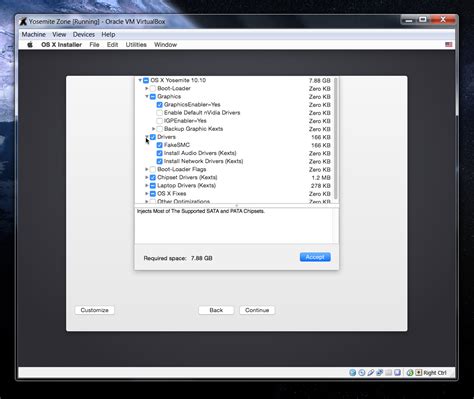Click the 'Injects Most of The Supported SATA' description
The image size is (474, 399).
coord(201,211)
